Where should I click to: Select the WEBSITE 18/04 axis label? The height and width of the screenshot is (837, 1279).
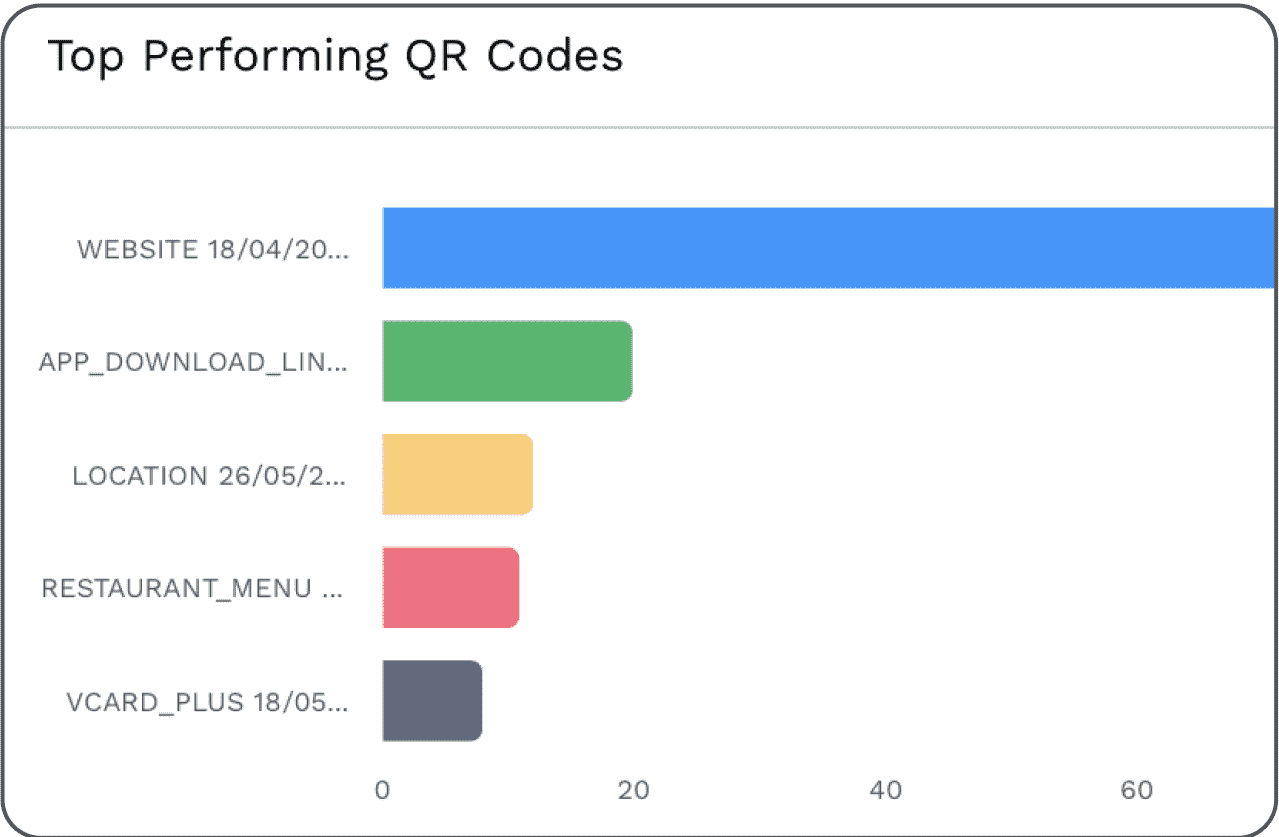(213, 249)
